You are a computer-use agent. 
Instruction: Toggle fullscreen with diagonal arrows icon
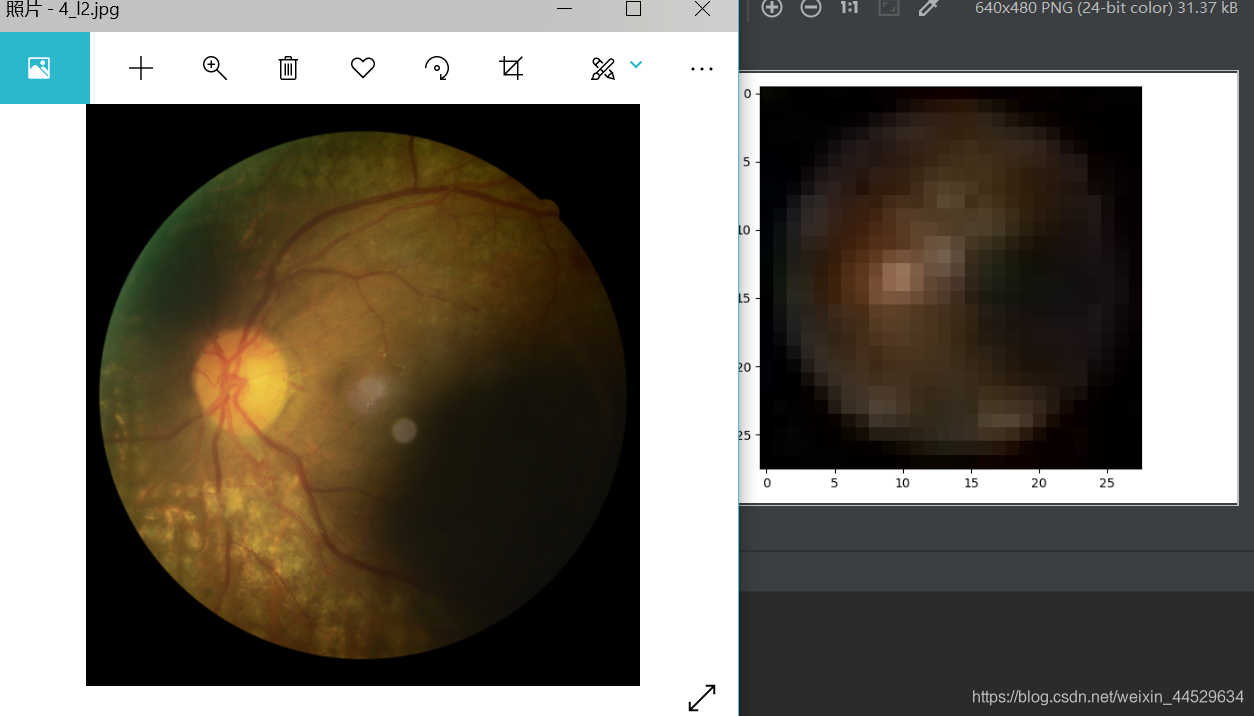tap(702, 698)
